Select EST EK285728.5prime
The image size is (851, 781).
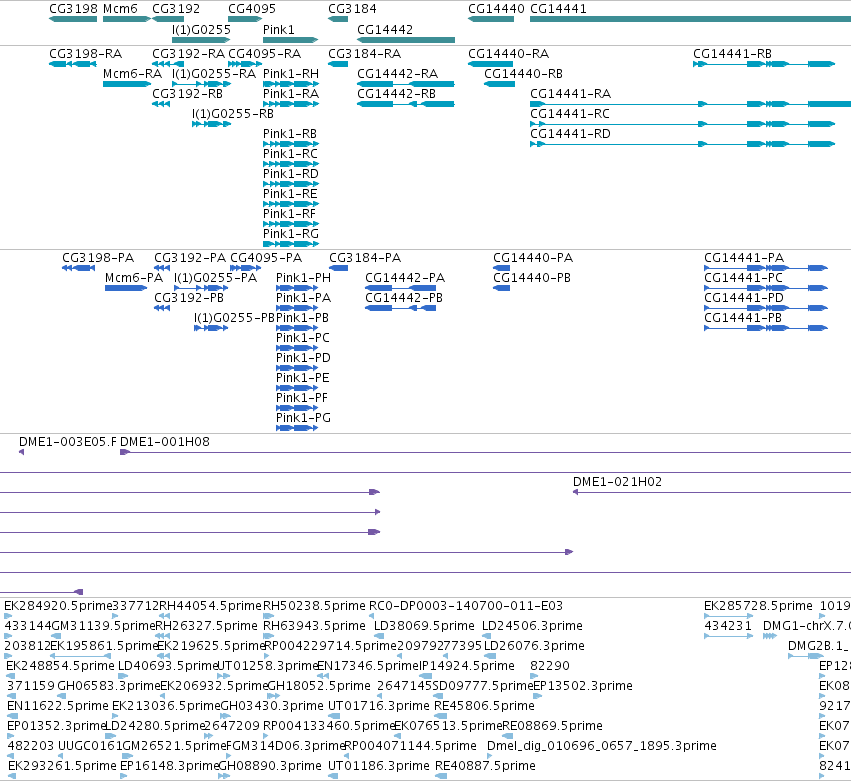[x=758, y=605]
